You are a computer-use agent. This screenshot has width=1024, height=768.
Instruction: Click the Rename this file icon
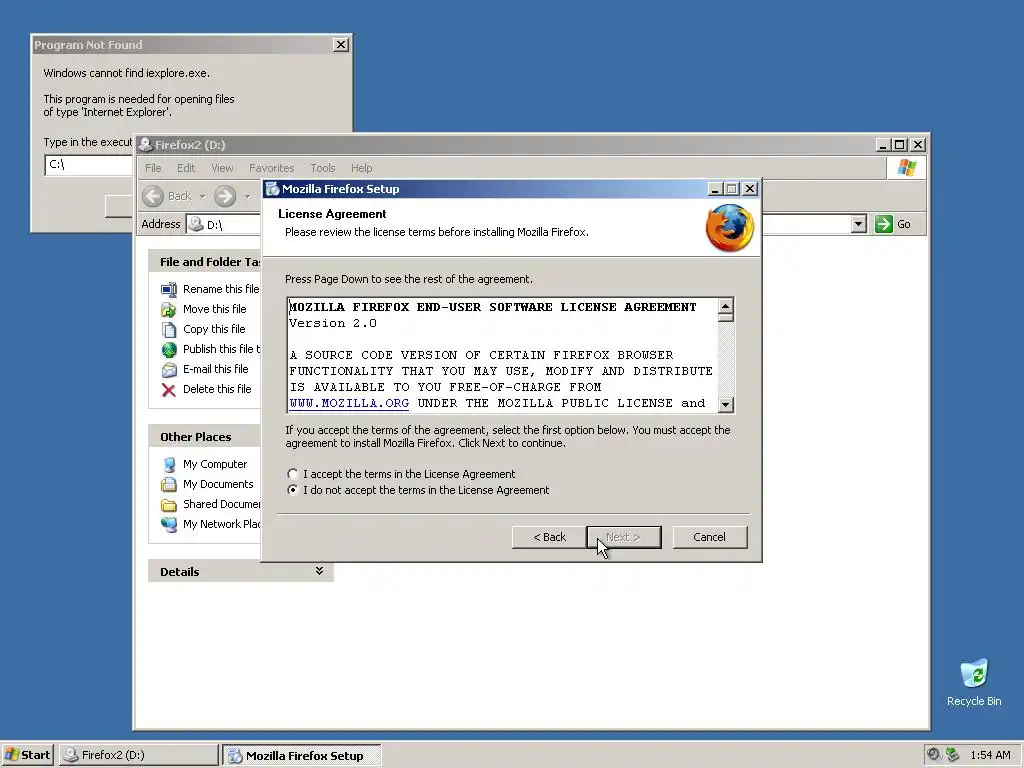(168, 289)
